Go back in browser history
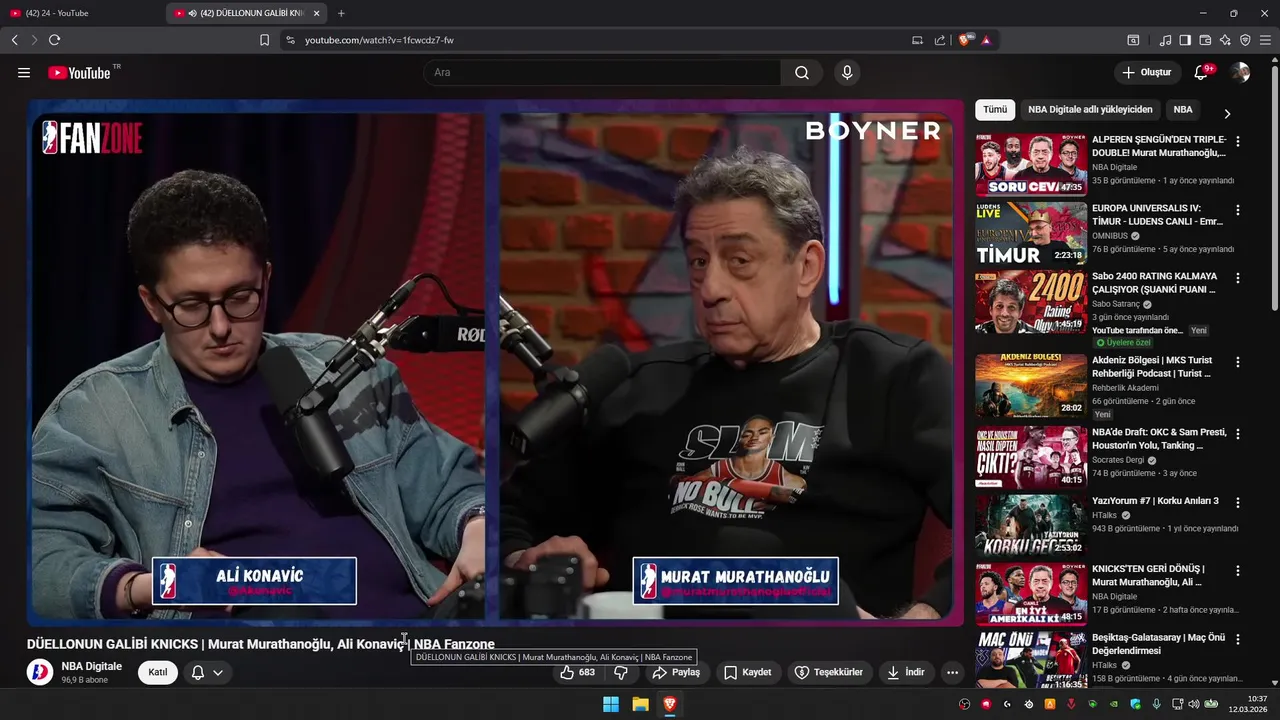Viewport: 1280px width, 720px height. click(14, 40)
